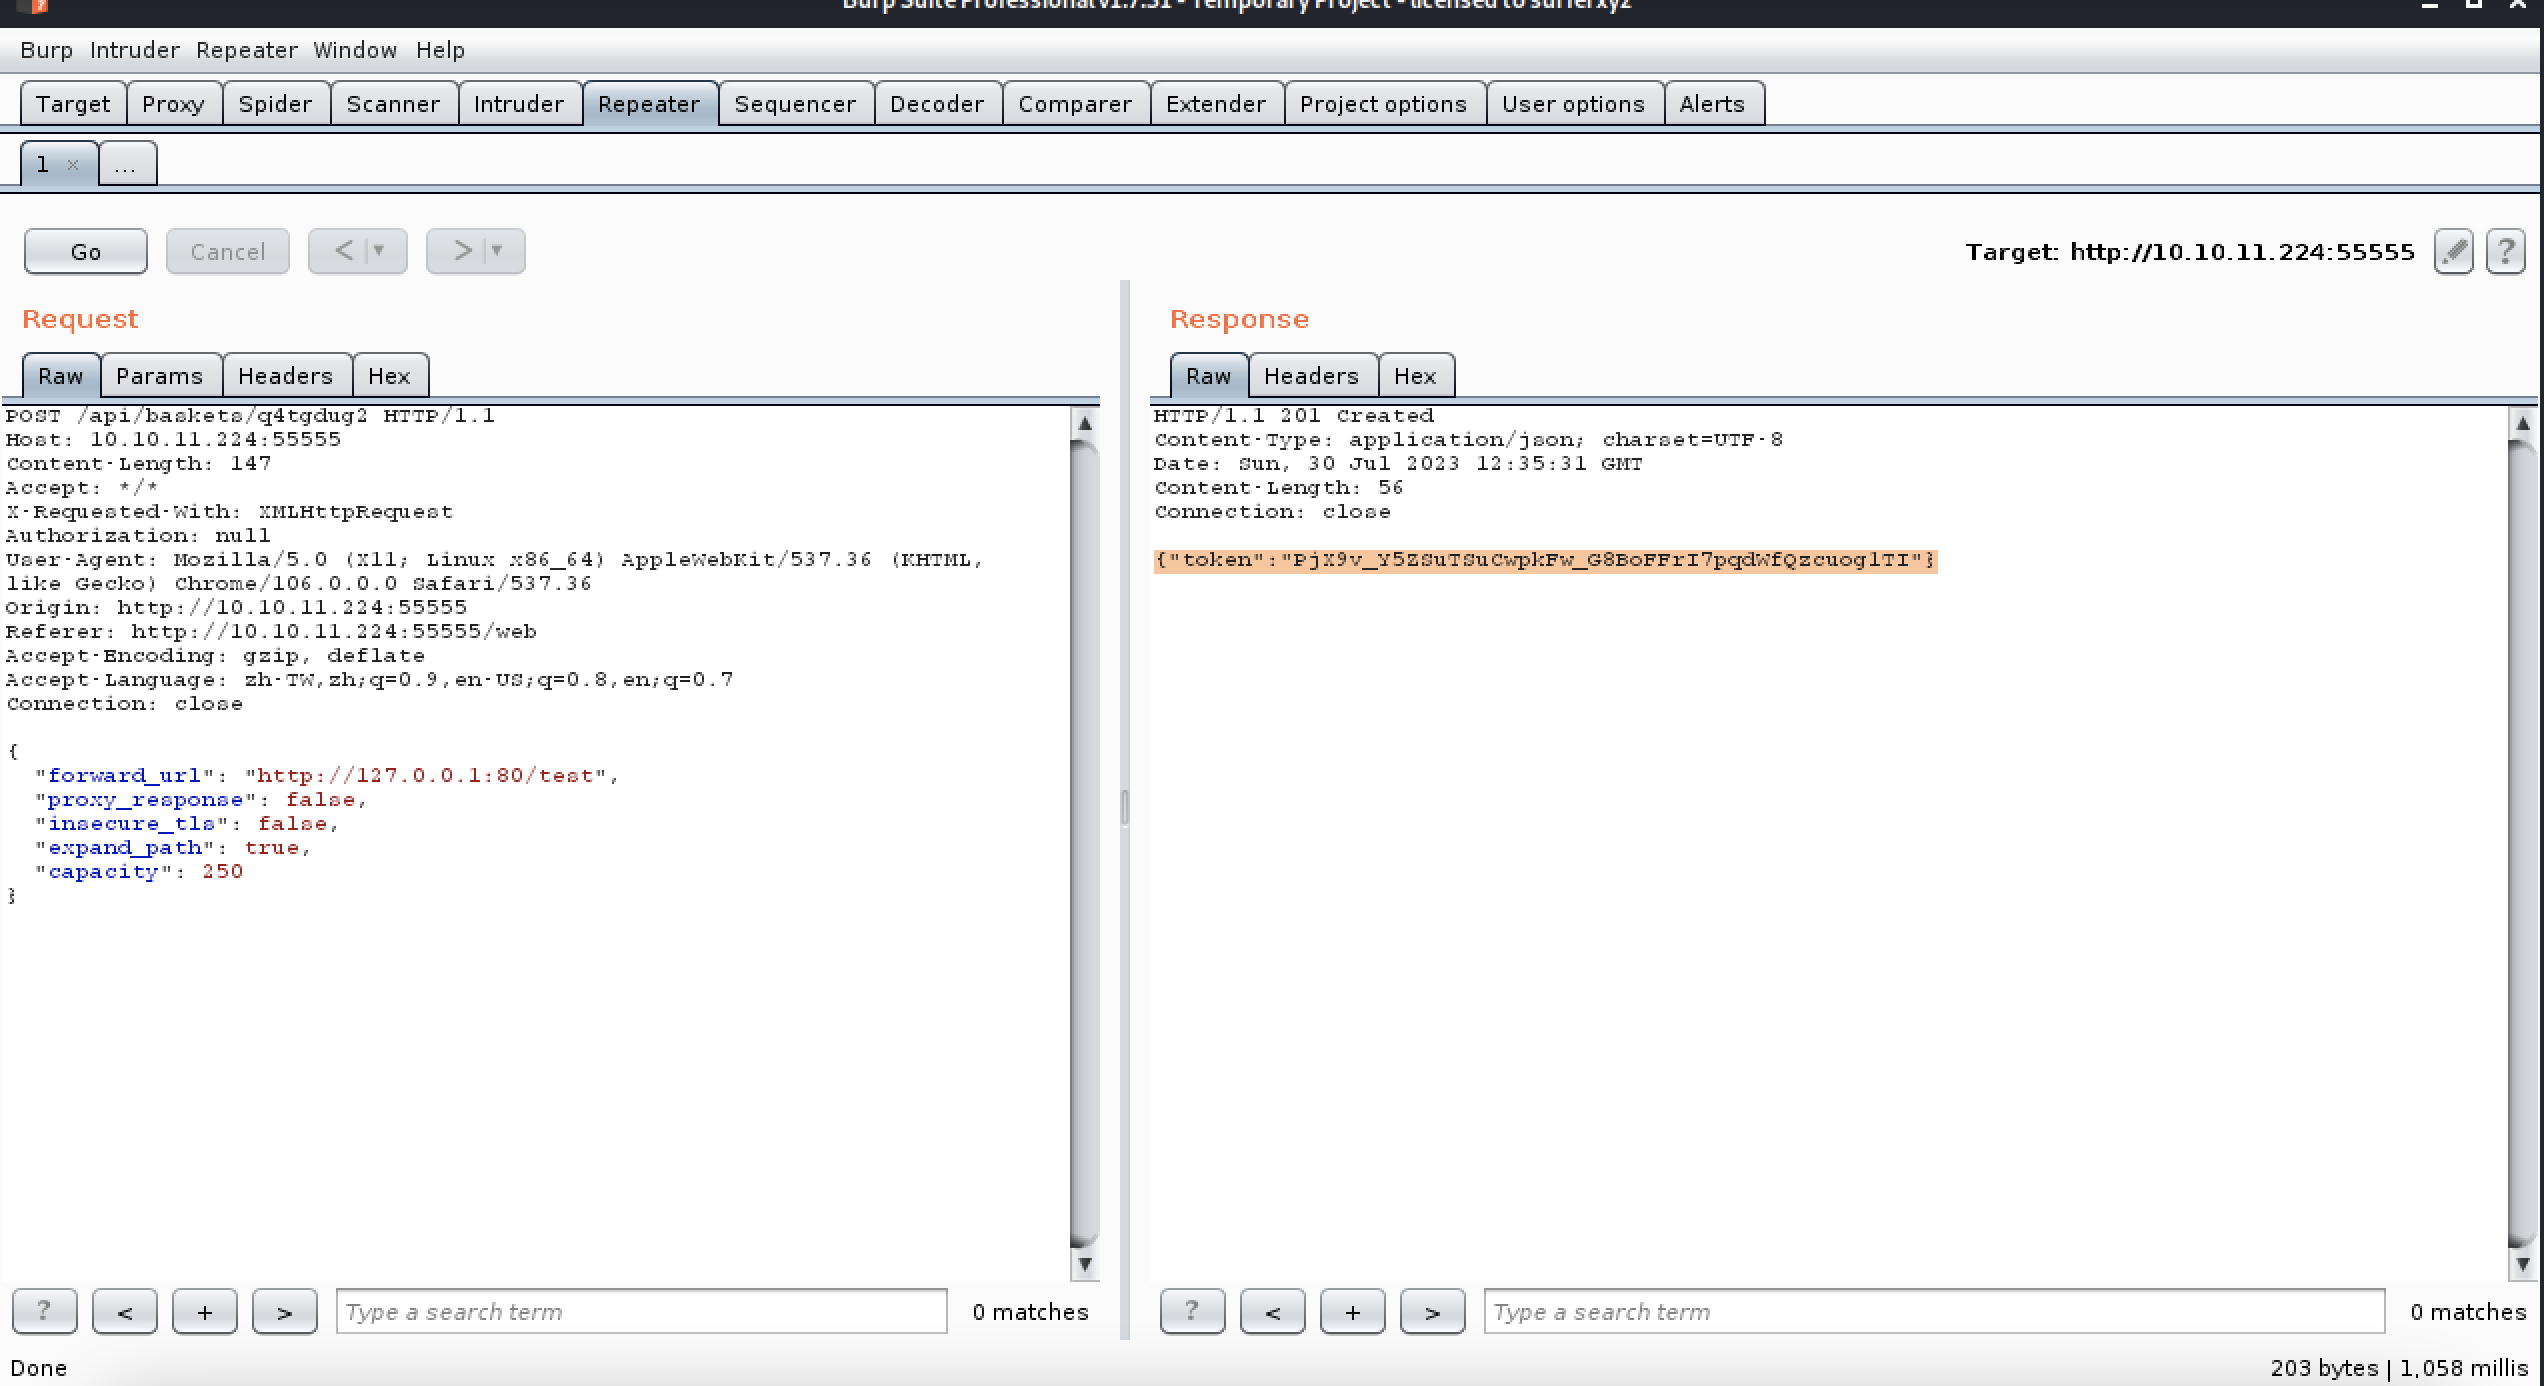Switch to the Extender tab

point(1216,104)
